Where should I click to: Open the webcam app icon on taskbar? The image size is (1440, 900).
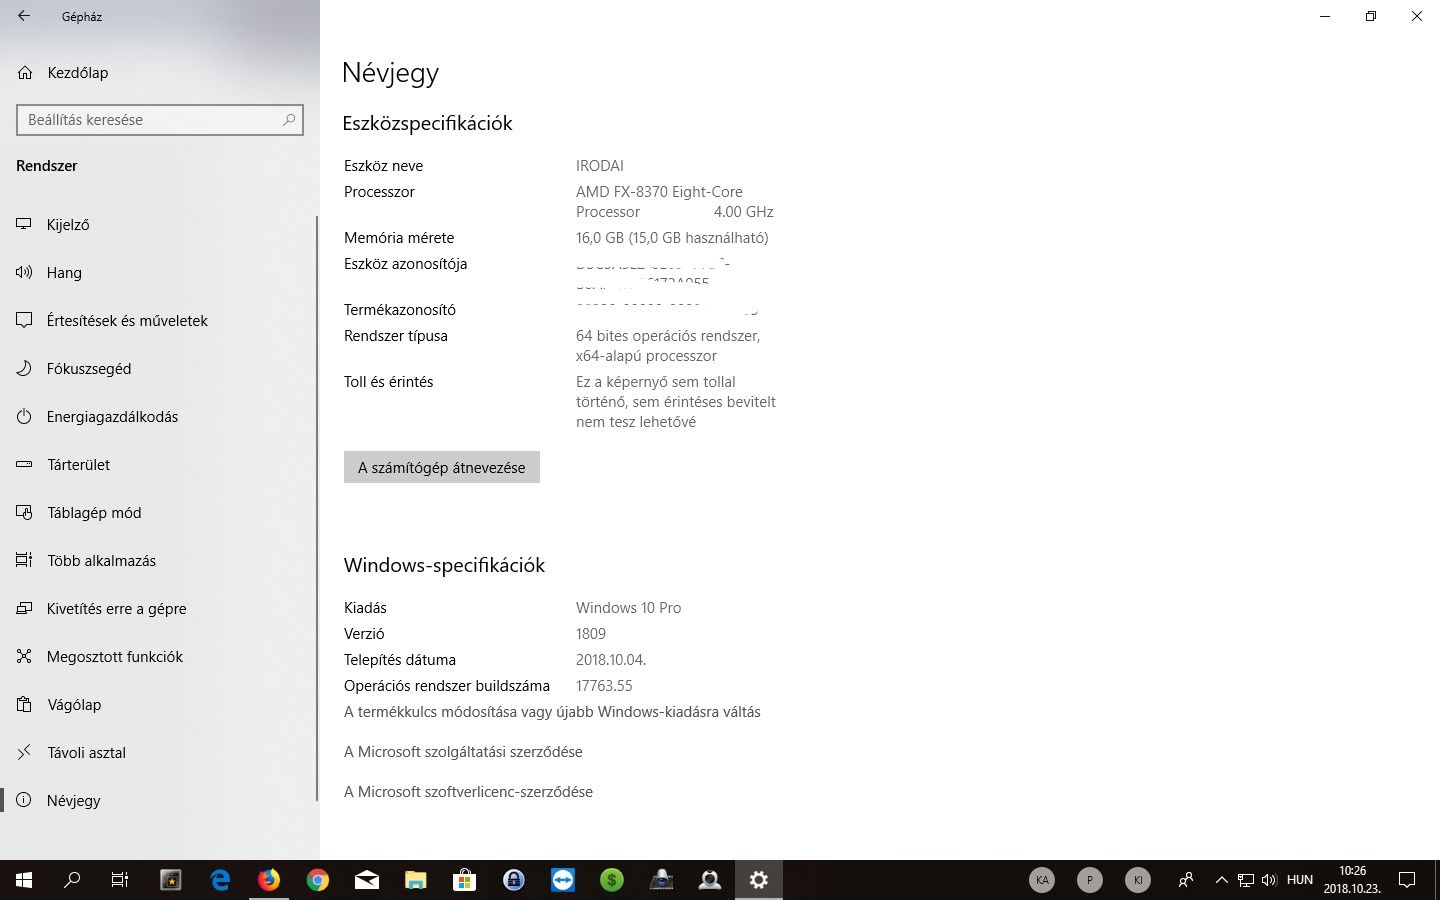coord(710,880)
